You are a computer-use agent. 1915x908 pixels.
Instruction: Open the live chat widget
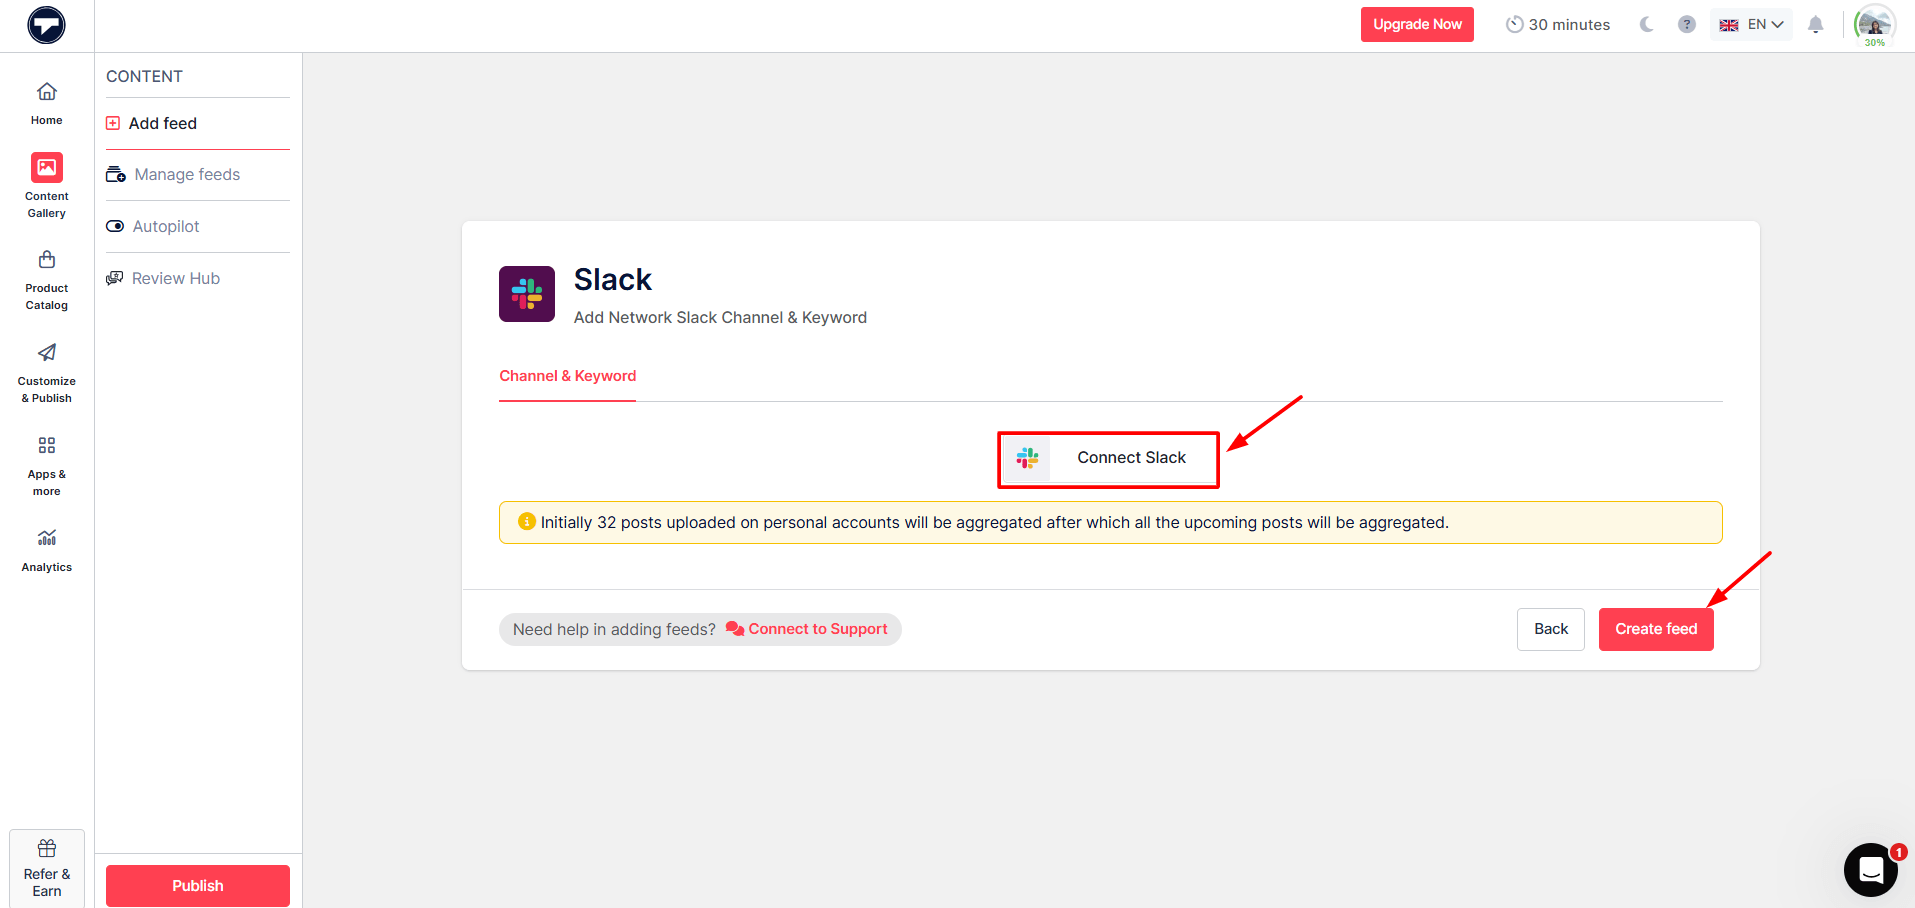1871,870
